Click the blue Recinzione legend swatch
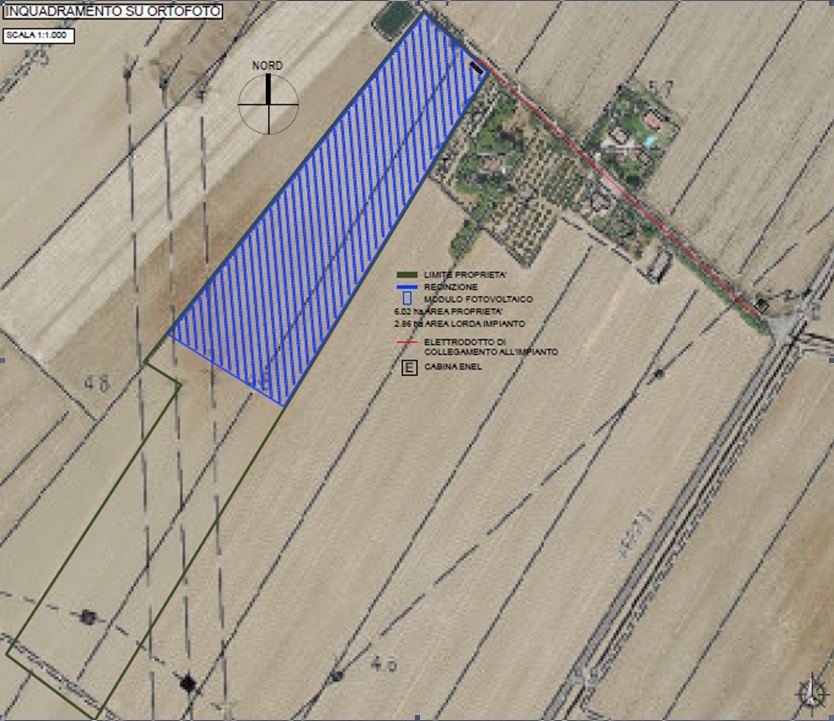Viewport: 834px width, 721px height. pyautogui.click(x=407, y=285)
